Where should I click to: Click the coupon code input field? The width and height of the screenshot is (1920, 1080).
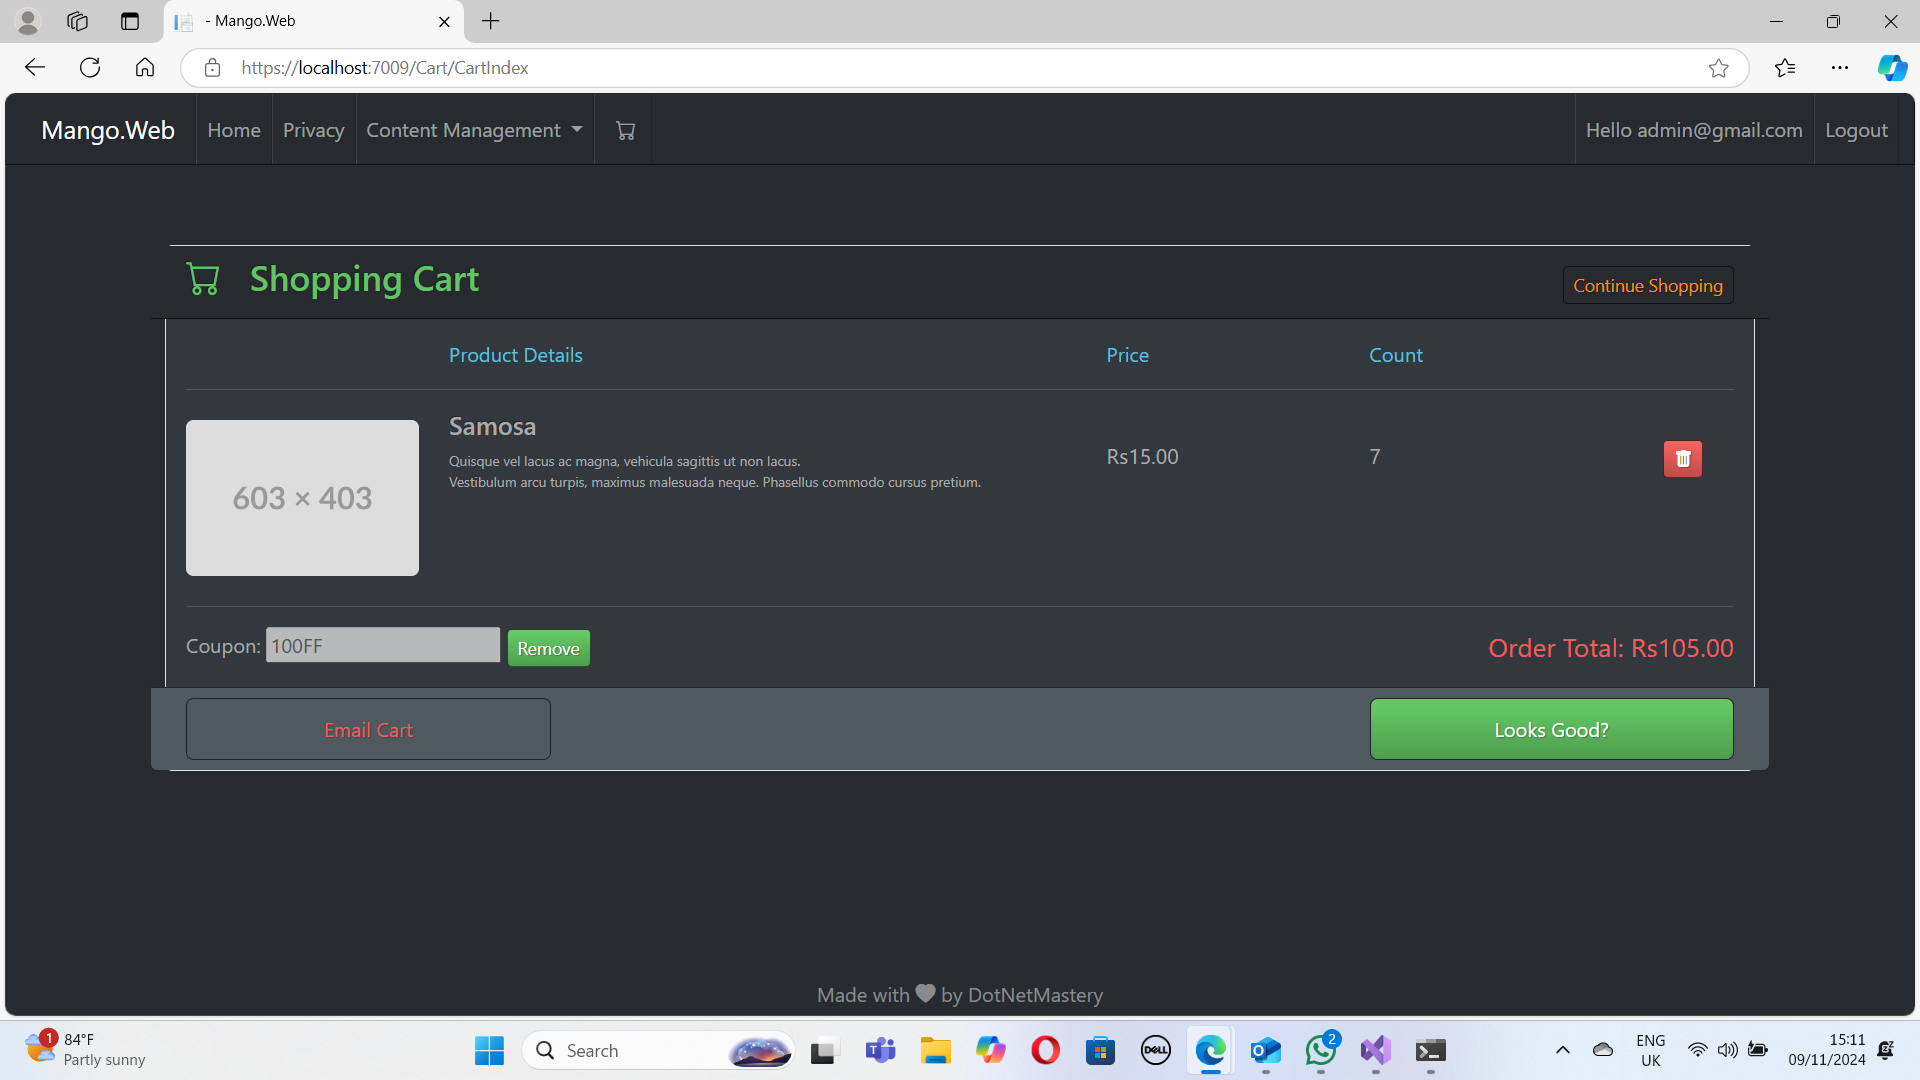[x=382, y=646]
